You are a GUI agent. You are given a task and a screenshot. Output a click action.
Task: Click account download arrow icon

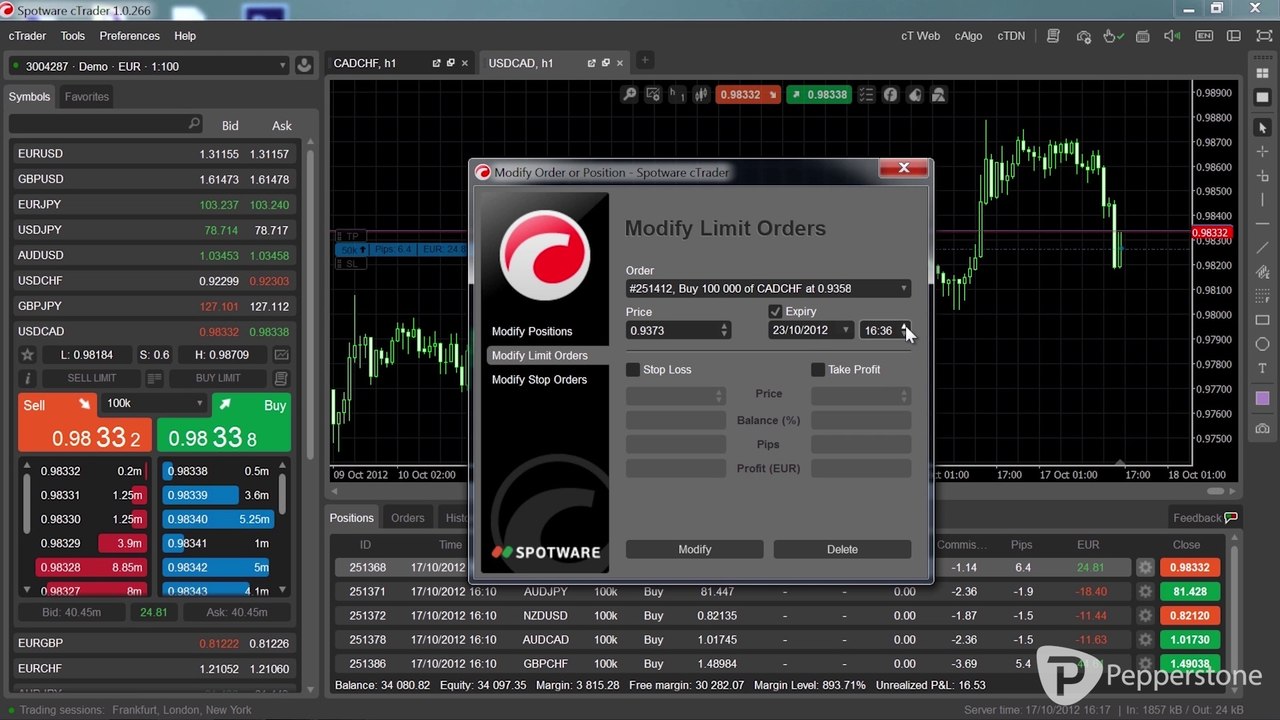[x=305, y=66]
